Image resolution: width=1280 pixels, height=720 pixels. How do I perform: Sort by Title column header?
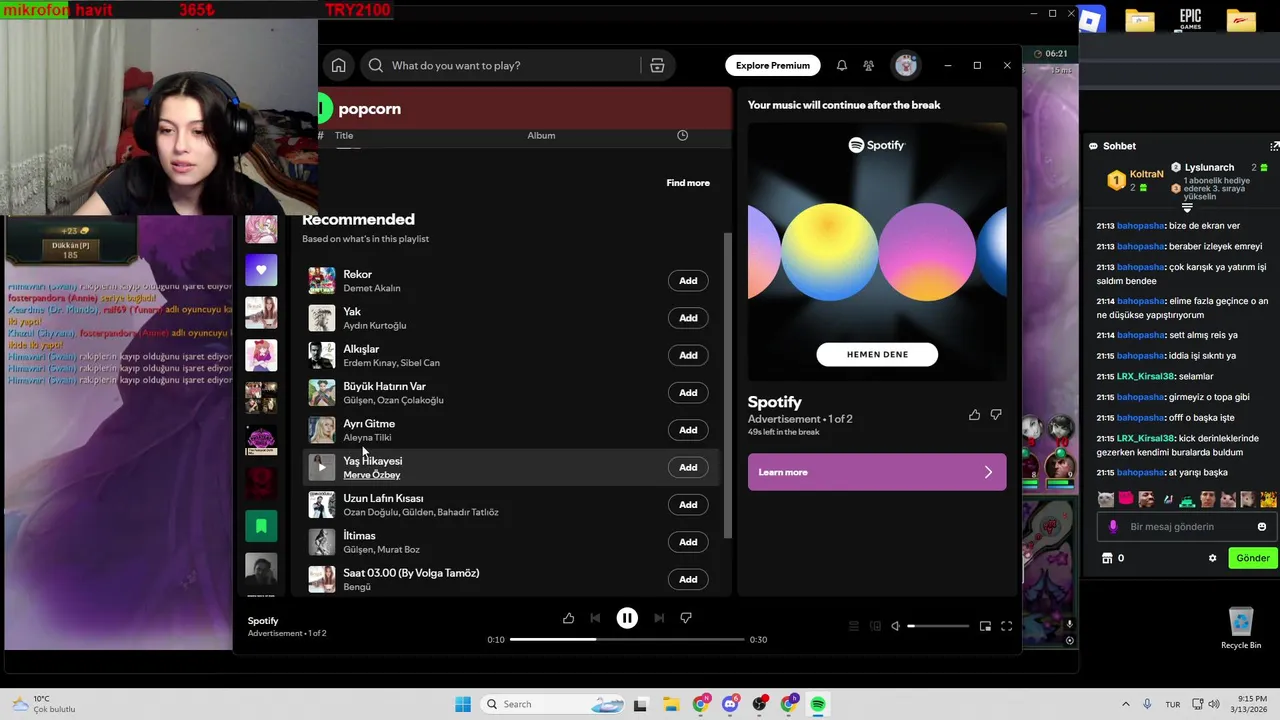tap(344, 135)
